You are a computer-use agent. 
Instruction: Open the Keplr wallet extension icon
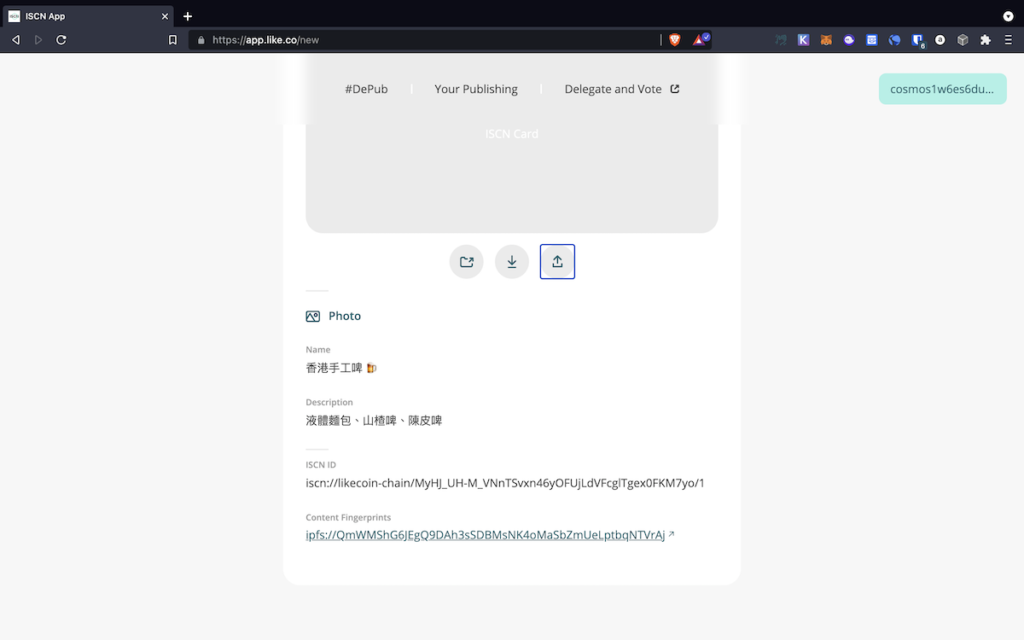coord(803,39)
